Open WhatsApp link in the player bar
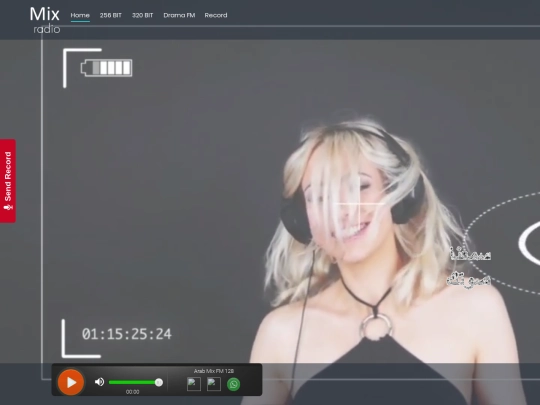Viewport: 540px width, 405px height. coord(233,384)
